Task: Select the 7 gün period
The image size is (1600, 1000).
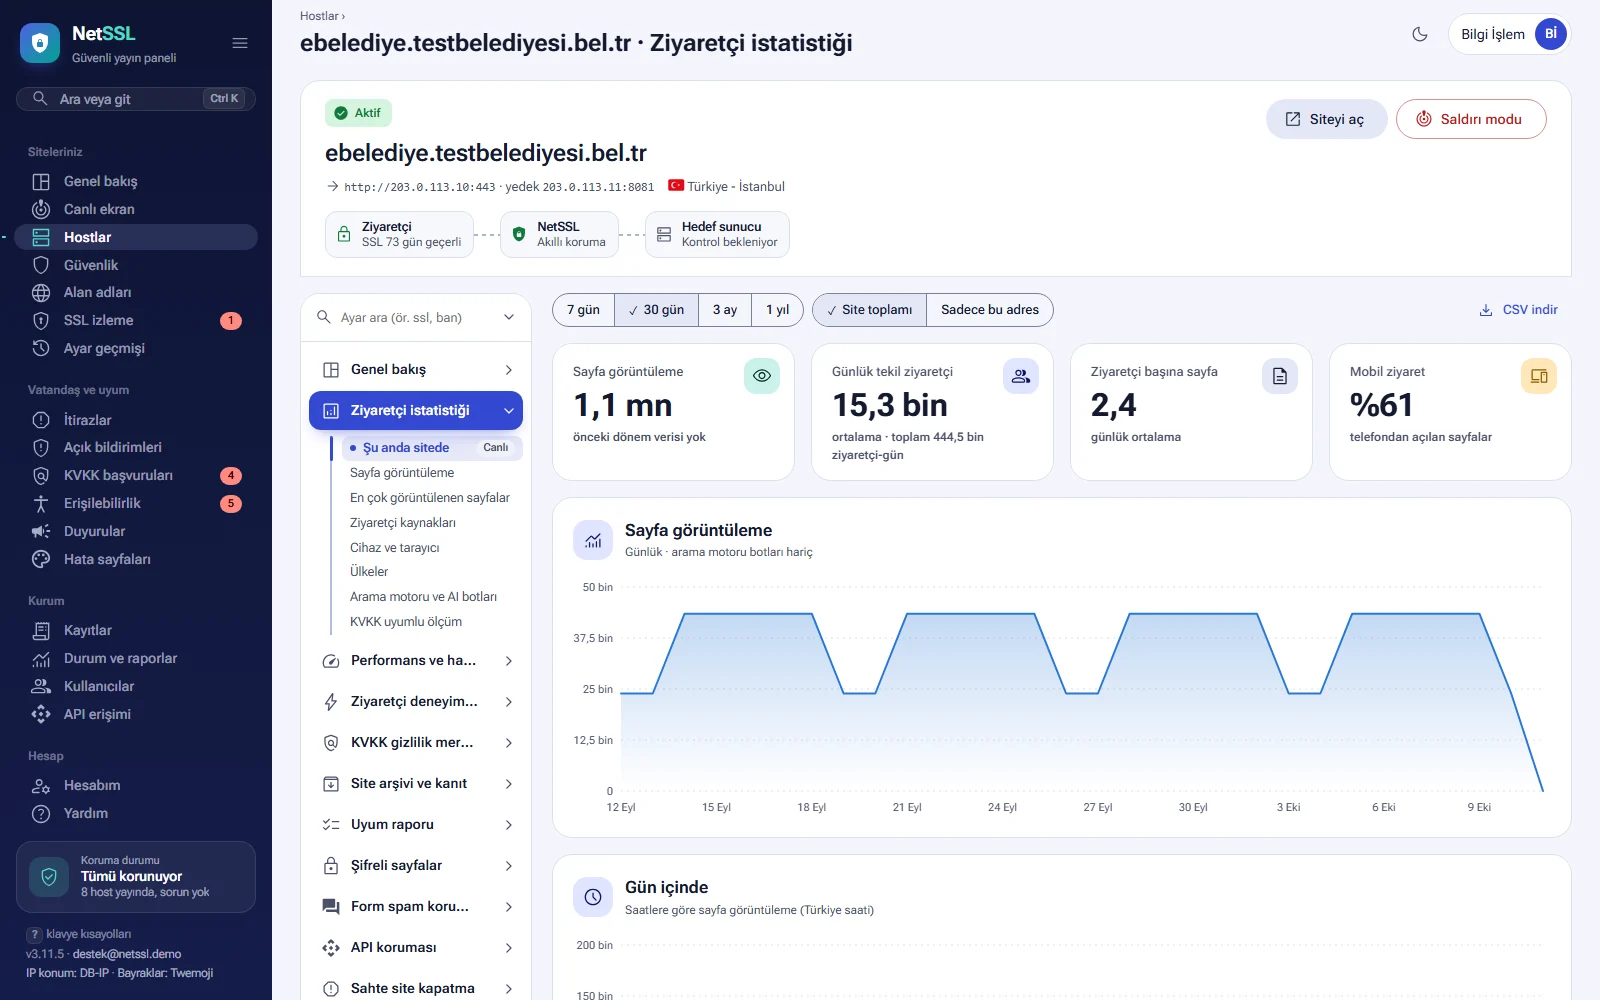Action: point(583,310)
